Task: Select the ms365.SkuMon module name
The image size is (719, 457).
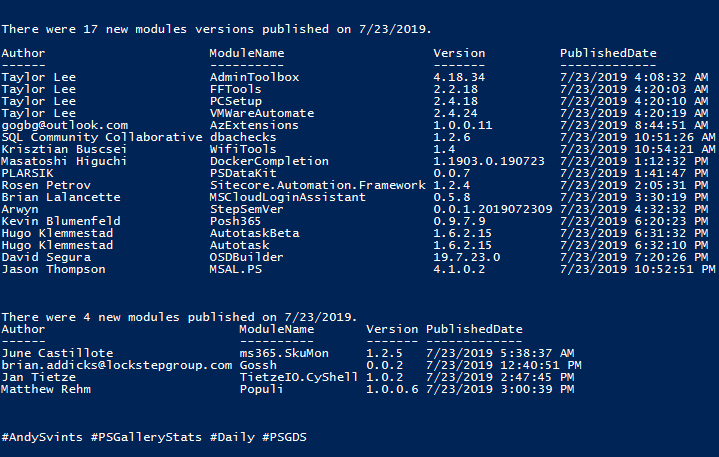Action: [x=284, y=353]
